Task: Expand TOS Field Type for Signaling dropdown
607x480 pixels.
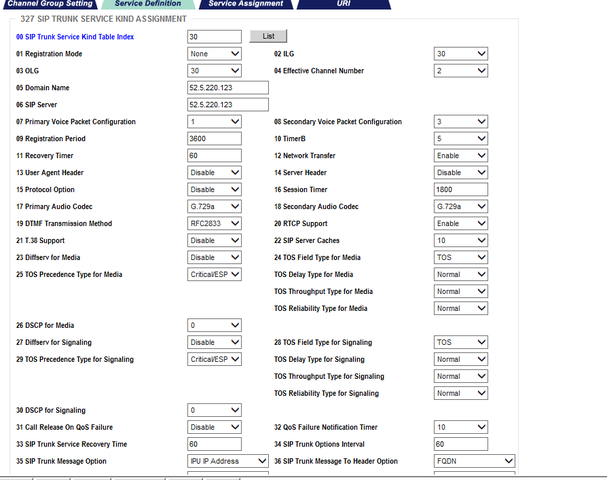Action: tap(461, 342)
